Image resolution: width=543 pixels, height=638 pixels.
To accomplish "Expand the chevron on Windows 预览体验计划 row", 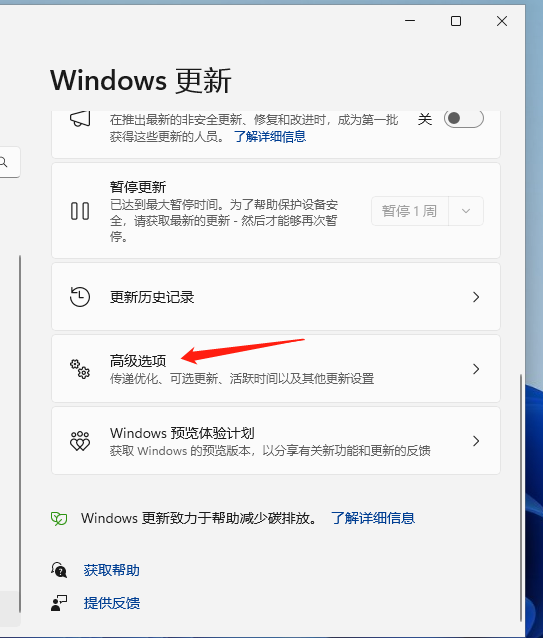I will coord(476,441).
